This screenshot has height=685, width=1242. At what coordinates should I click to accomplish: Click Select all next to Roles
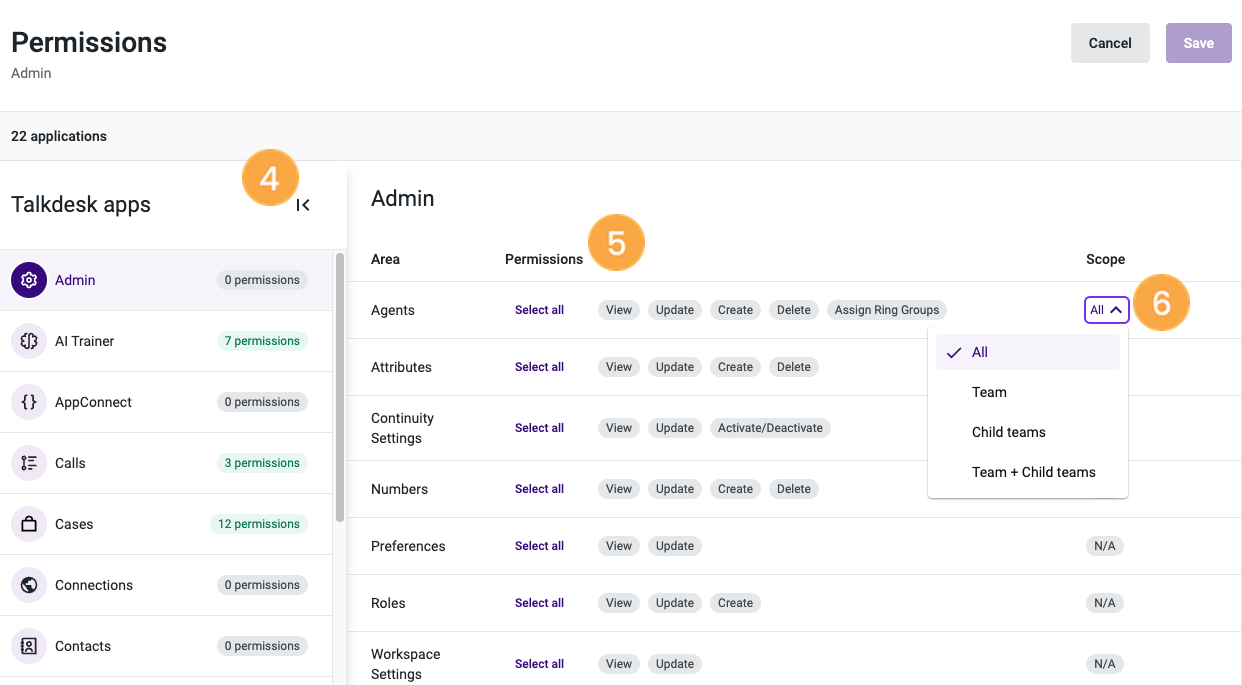click(x=539, y=603)
